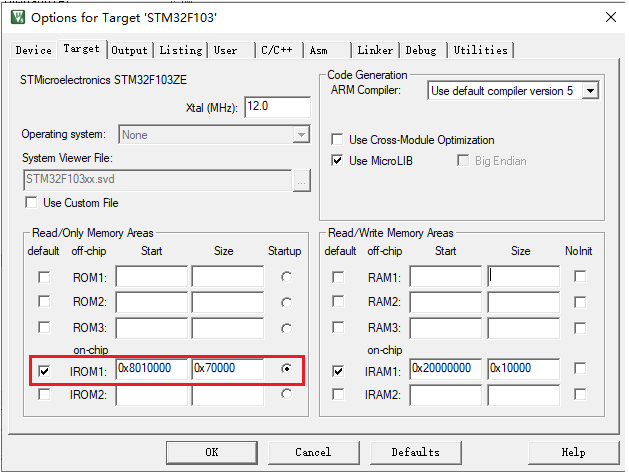Image resolution: width=629 pixels, height=474 pixels.
Task: Go to the Listing tab
Action: 181,51
